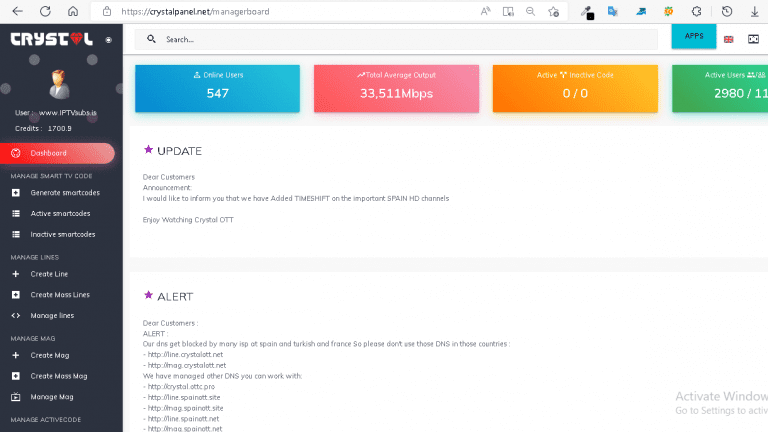The width and height of the screenshot is (768, 432).
Task: Click the star icon beside UPDATE heading
Action: tap(148, 149)
